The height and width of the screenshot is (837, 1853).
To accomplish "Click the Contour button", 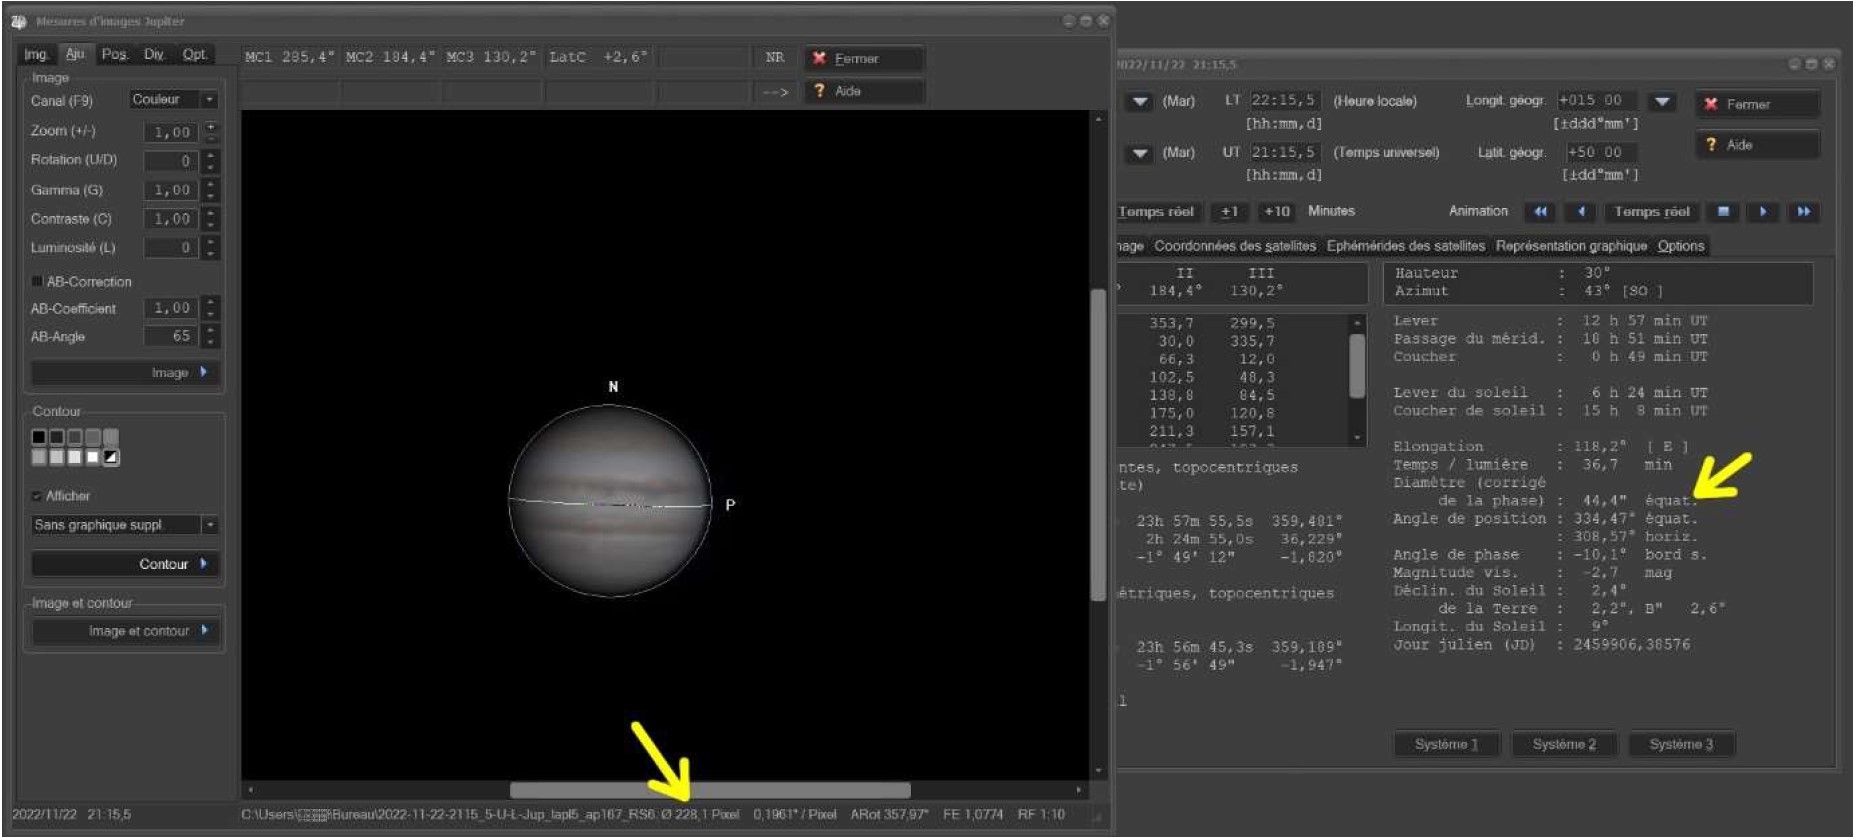I will coord(125,564).
